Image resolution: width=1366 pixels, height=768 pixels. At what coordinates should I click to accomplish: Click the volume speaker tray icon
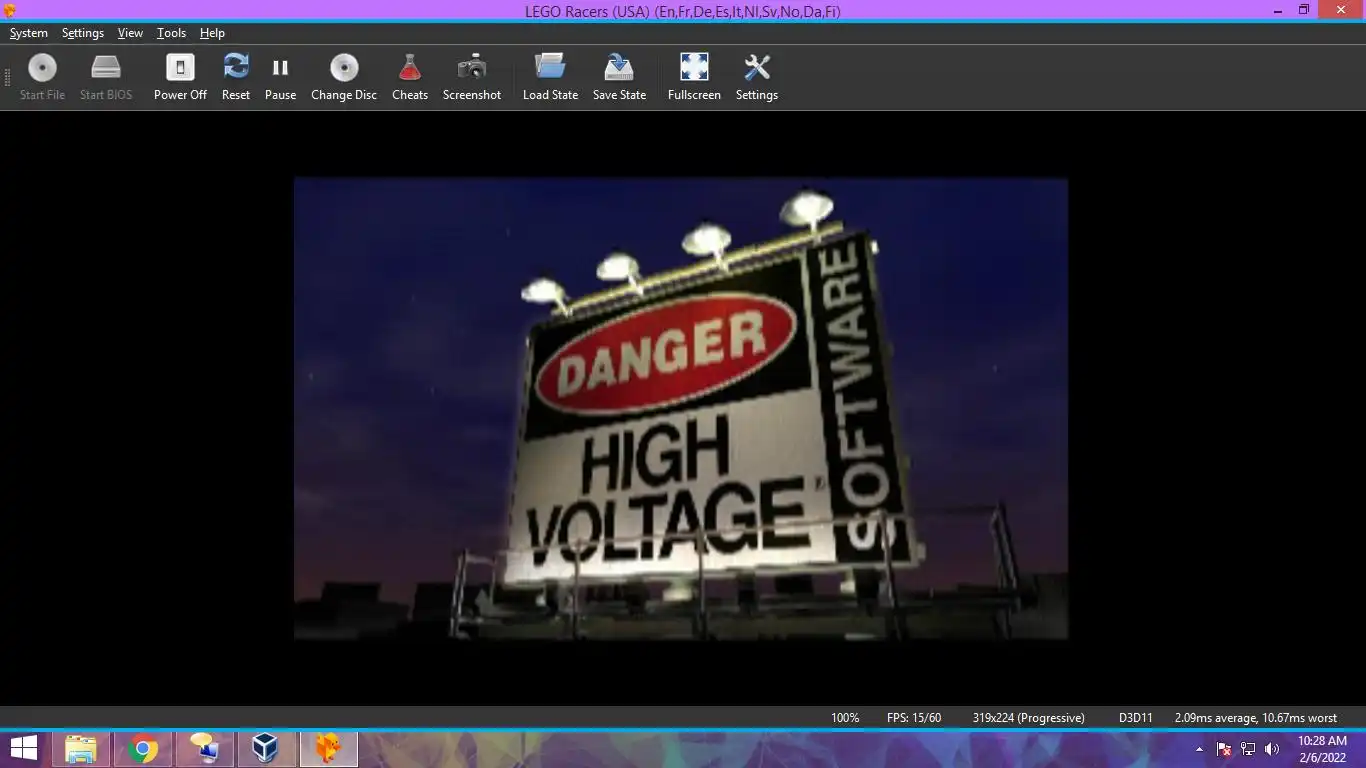[x=1272, y=749]
